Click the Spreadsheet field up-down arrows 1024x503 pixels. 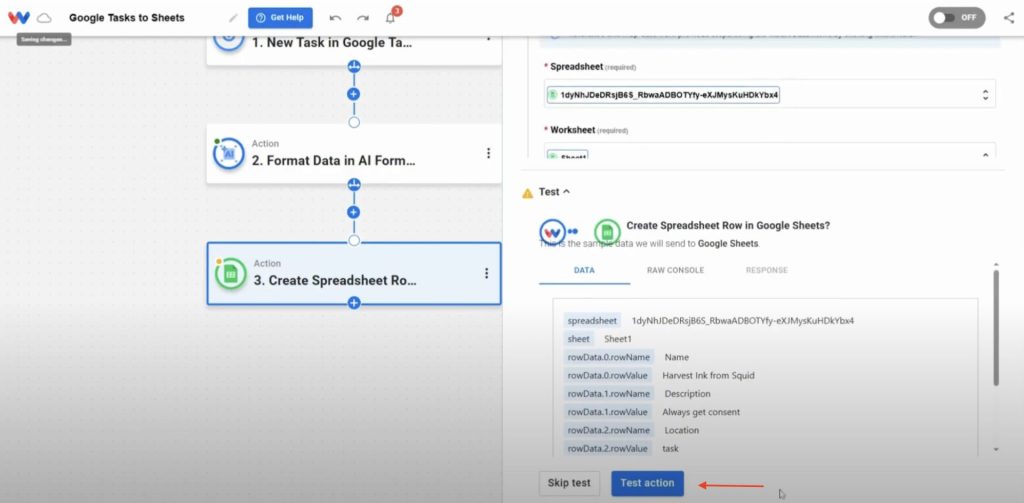pyautogui.click(x=985, y=95)
